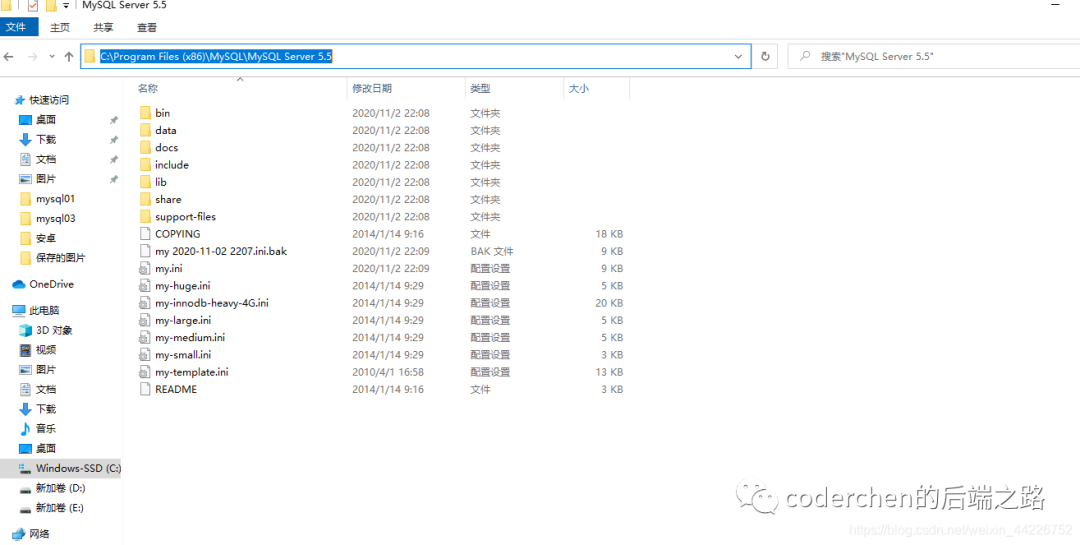Click quick access properties checkmark icon

[x=33, y=6]
